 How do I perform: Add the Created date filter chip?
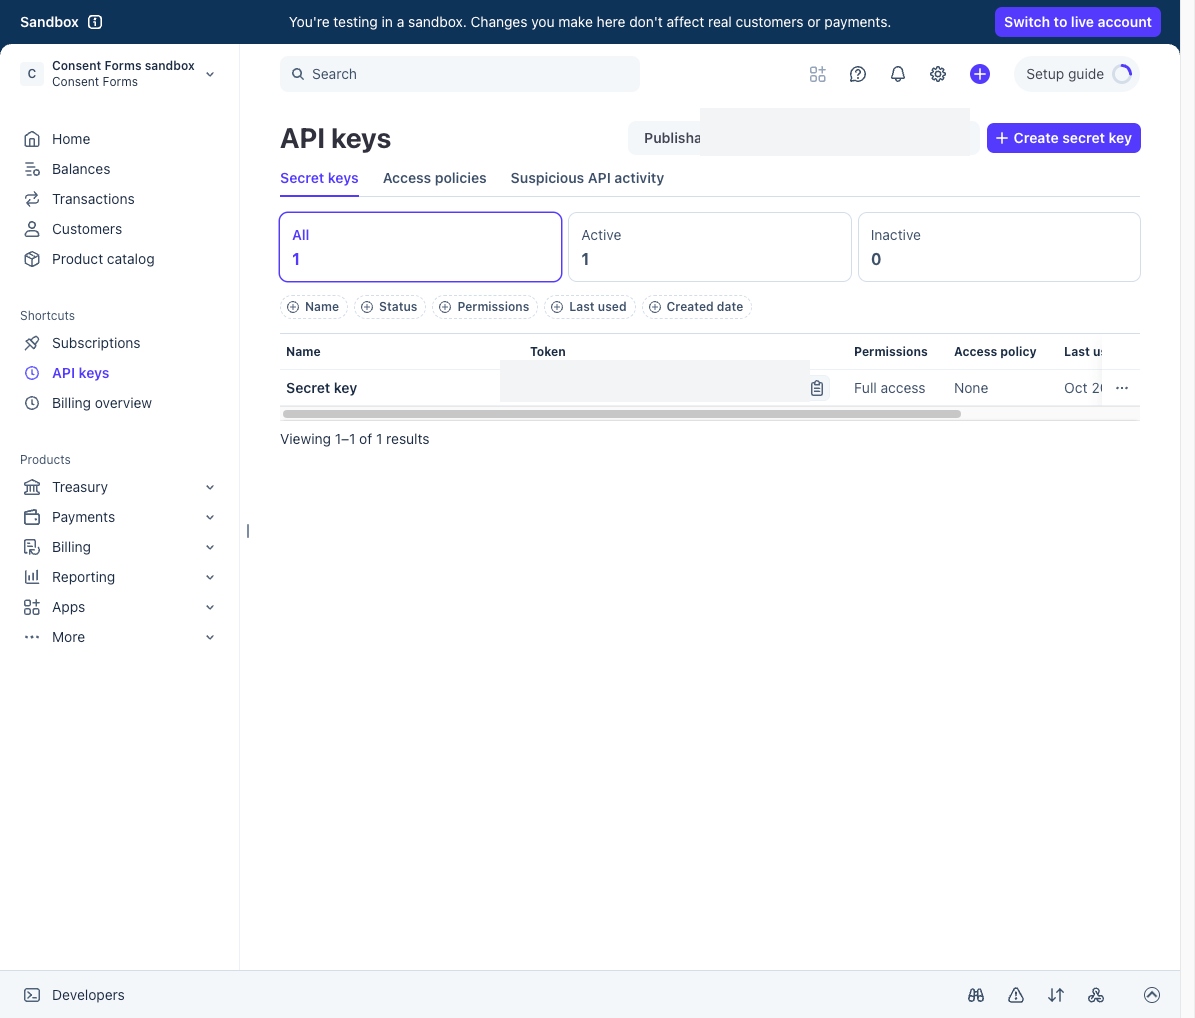[x=697, y=307]
